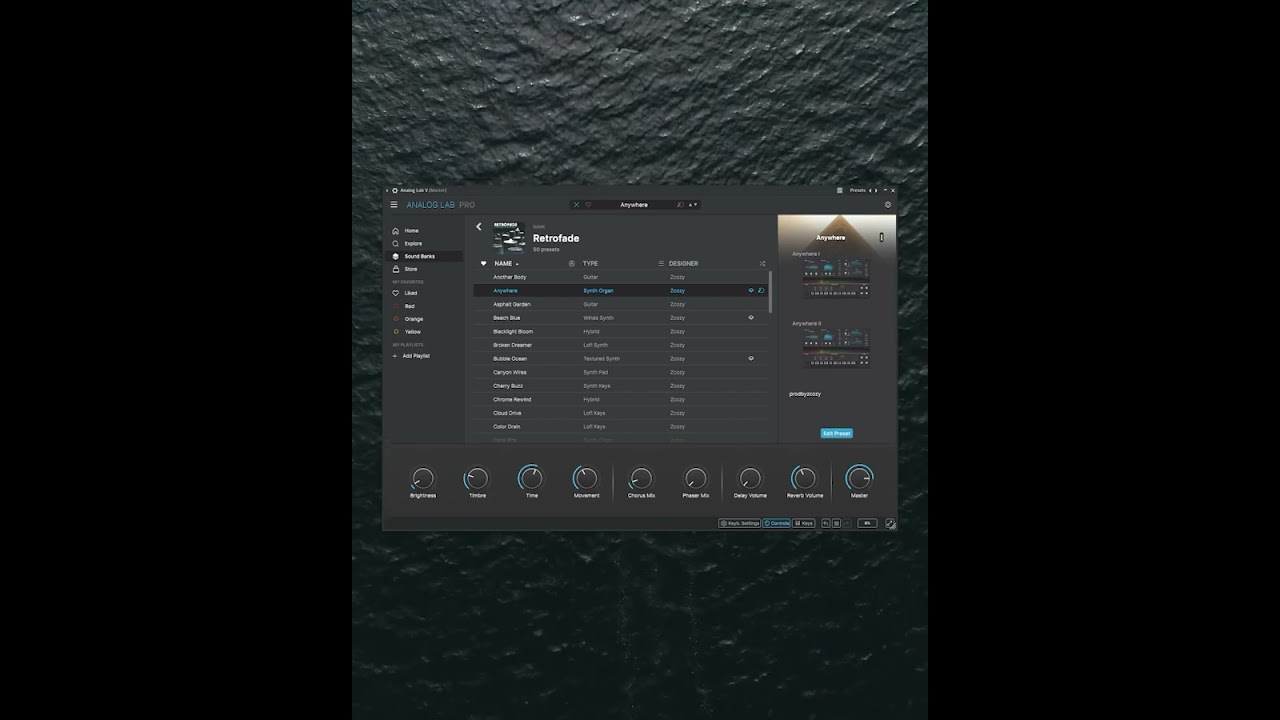This screenshot has height=720, width=1280.
Task: Click the resize window icon at bottom right
Action: pos(890,523)
